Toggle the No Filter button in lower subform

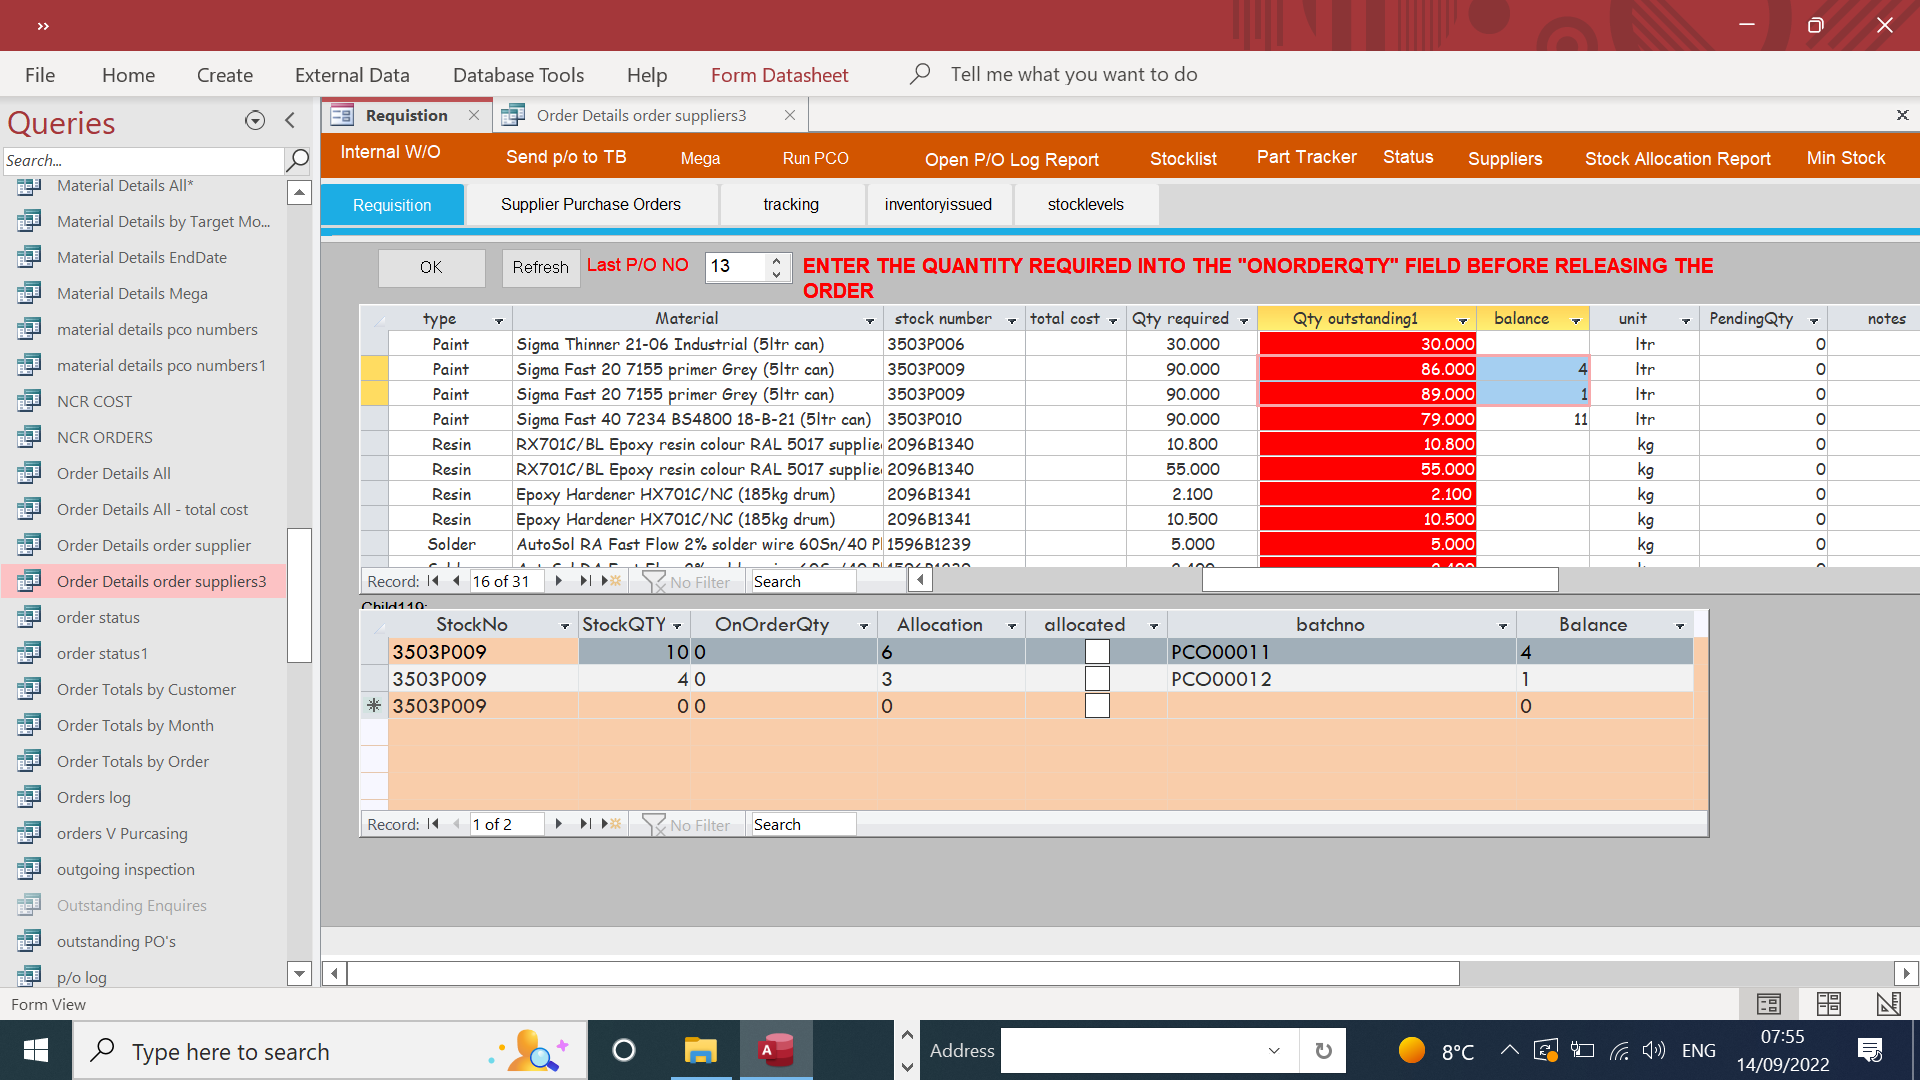coord(687,824)
